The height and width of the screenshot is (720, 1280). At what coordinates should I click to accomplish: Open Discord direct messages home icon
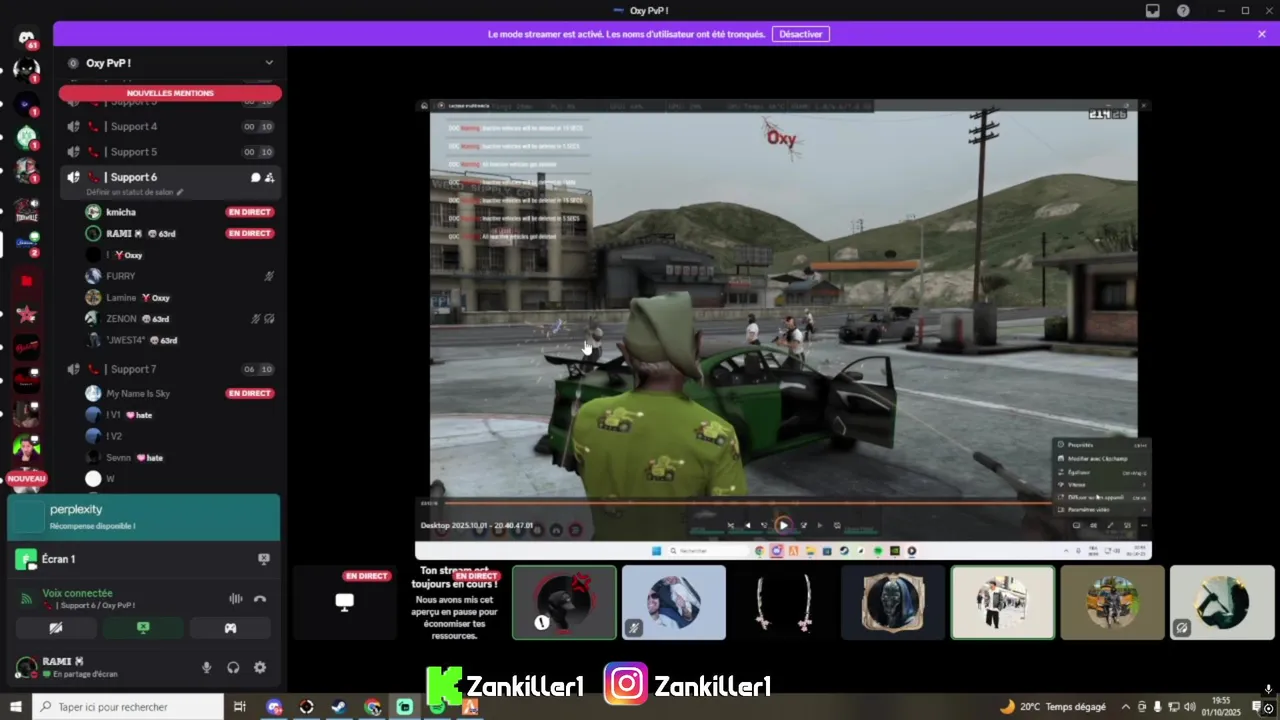(x=27, y=38)
